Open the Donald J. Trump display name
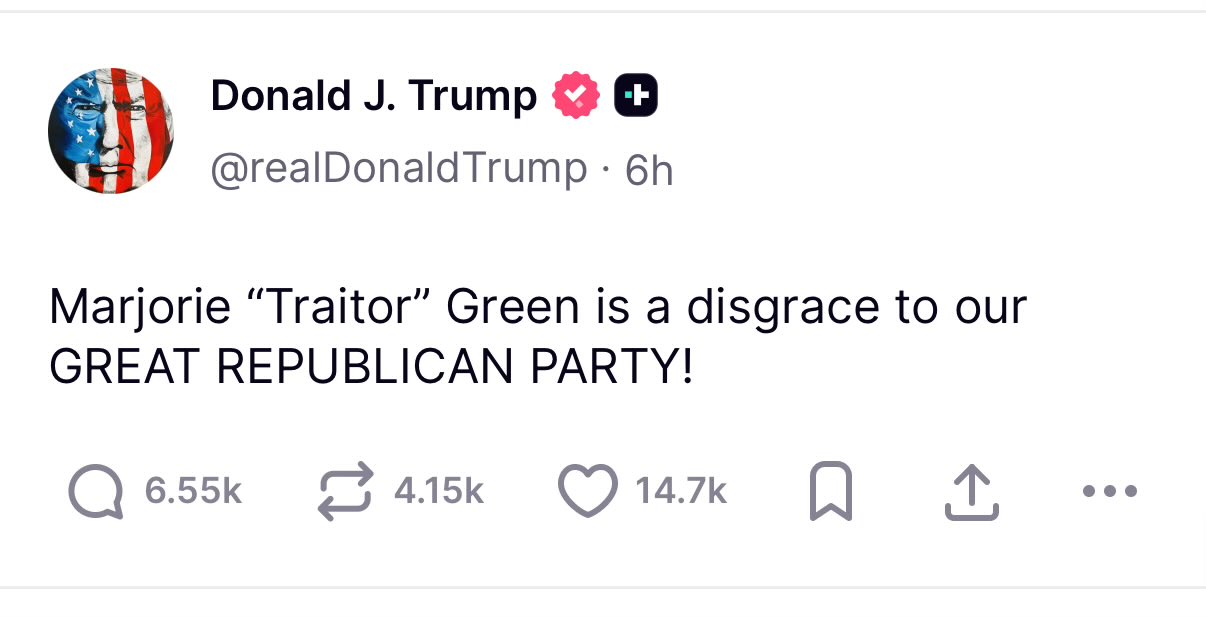 click(373, 96)
